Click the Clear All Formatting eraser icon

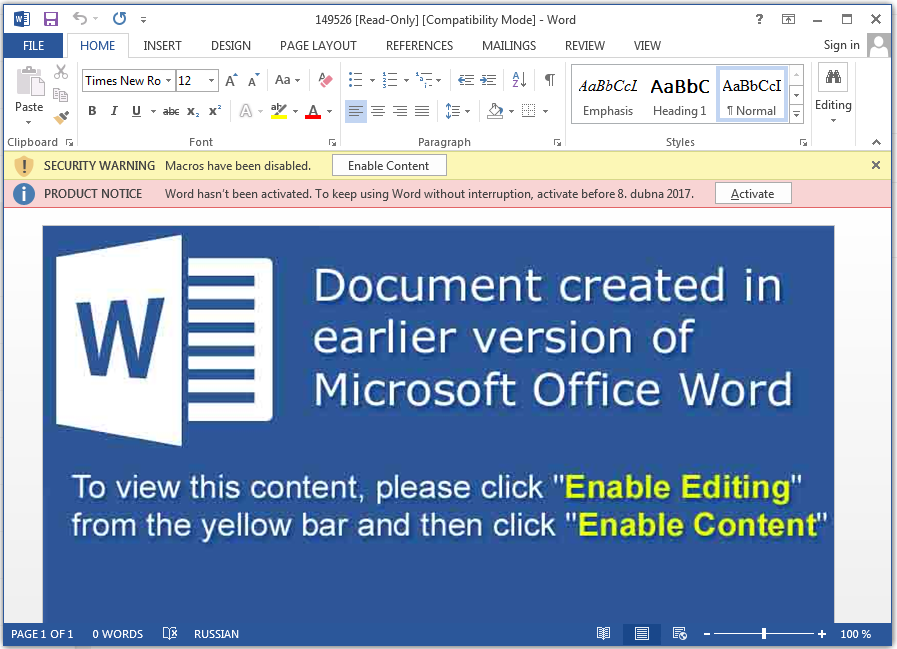[x=325, y=80]
